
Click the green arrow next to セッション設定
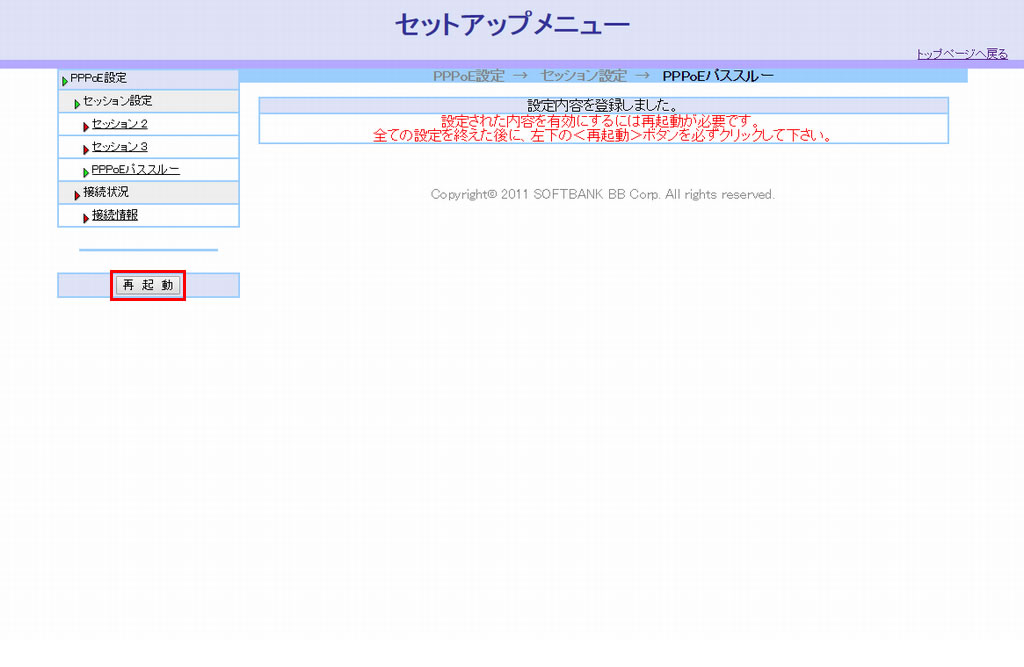point(77,103)
